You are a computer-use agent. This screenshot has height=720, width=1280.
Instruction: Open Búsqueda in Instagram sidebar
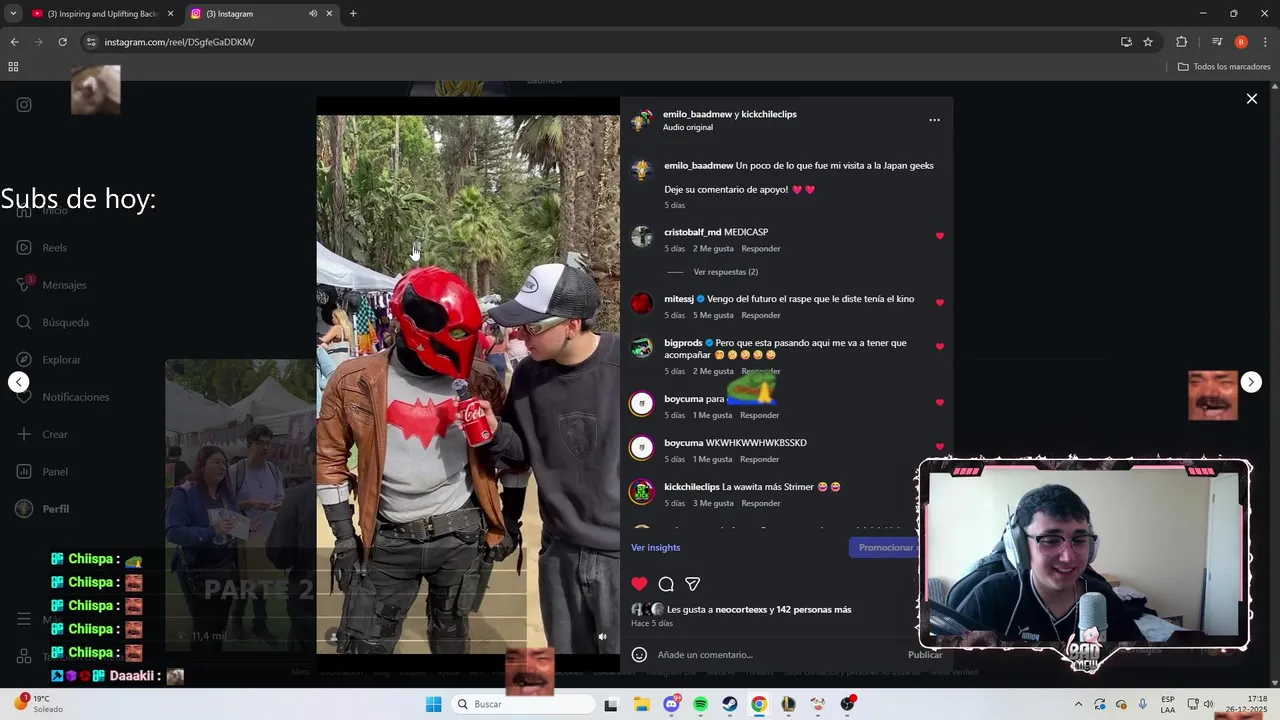(52, 322)
